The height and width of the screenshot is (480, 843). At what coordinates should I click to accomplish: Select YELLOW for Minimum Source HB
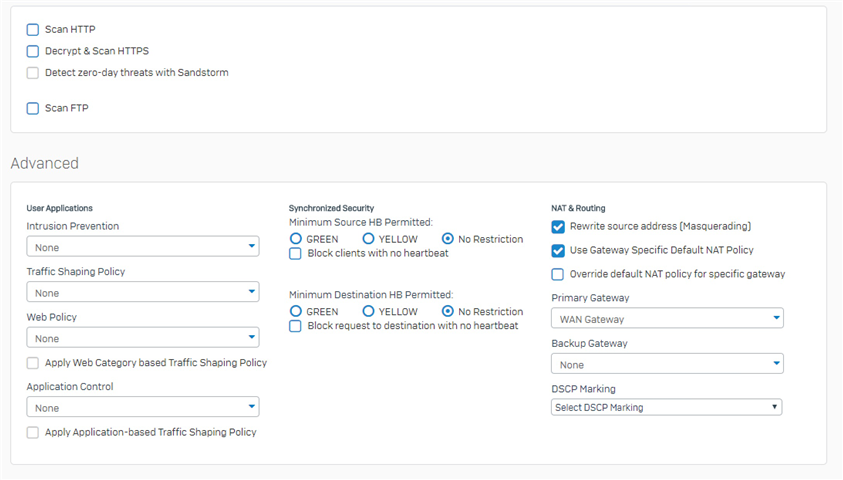[368, 239]
